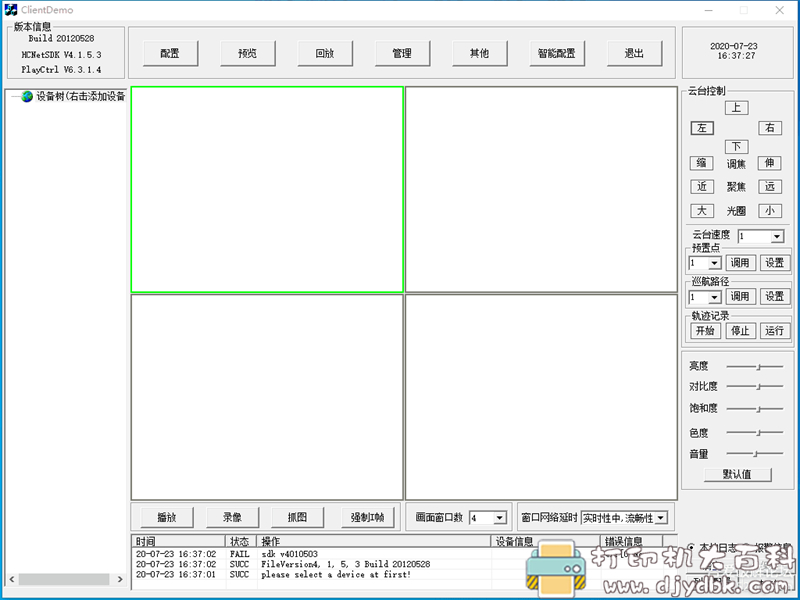The image size is (800, 600).
Task: Click the 'HCNetSDK V4.1.5.3' version text
Action: click(x=61, y=55)
